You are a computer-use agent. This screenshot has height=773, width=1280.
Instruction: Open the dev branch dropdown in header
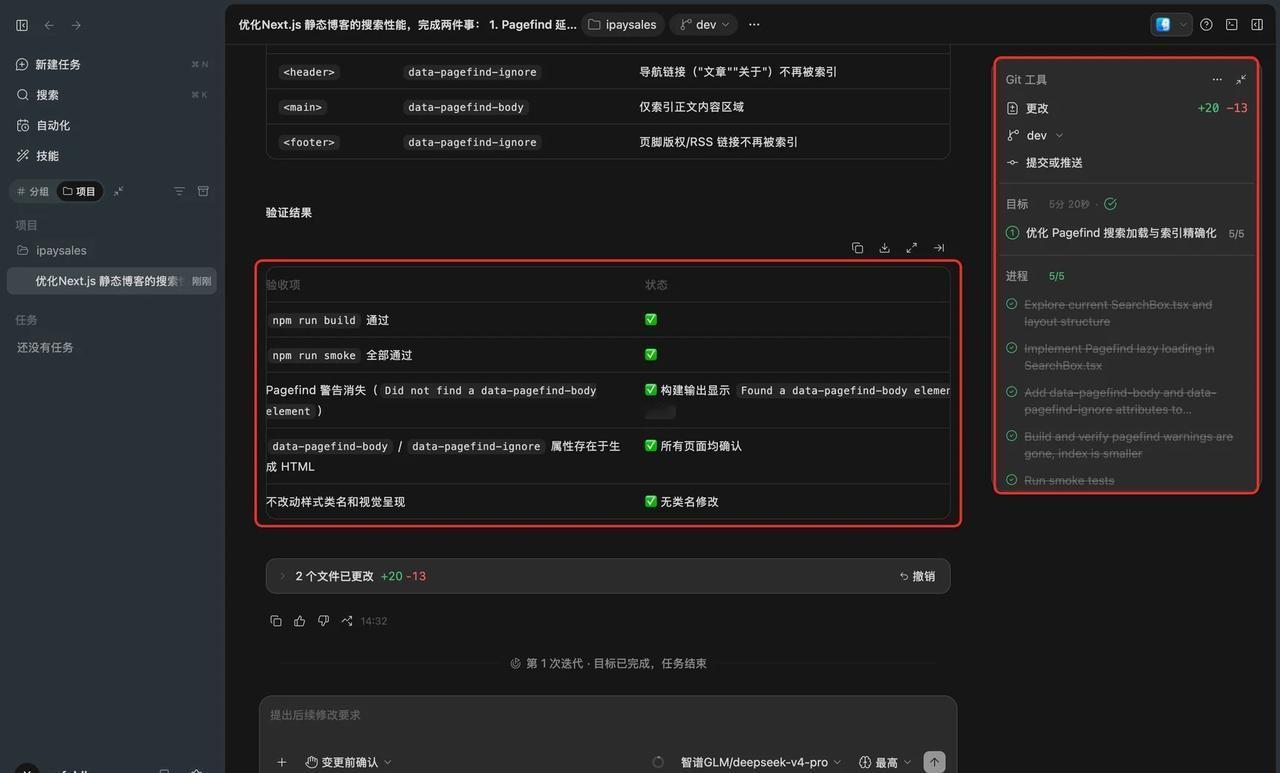pyautogui.click(x=704, y=25)
